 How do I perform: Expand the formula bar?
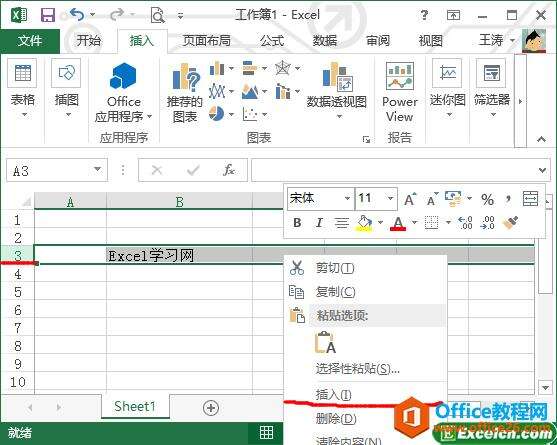[542, 170]
